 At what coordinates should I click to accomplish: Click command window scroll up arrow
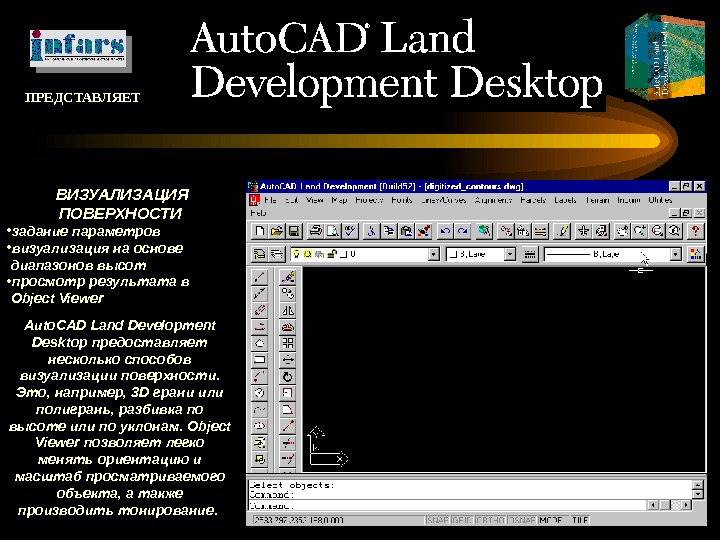[698, 485]
